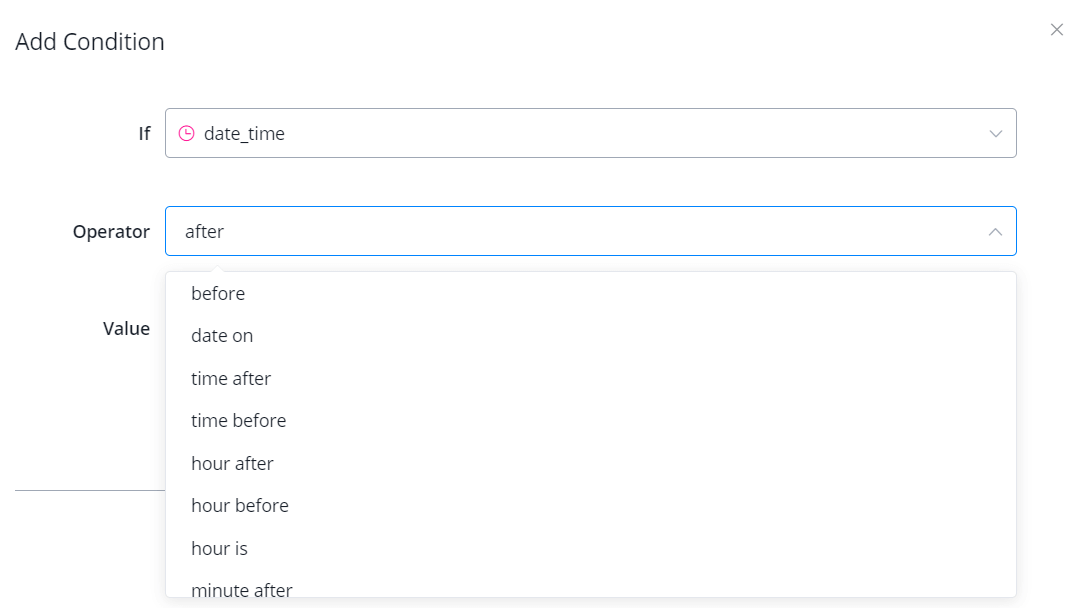Close the Add Condition dialog
This screenshot has width=1078, height=608.
tap(1056, 30)
